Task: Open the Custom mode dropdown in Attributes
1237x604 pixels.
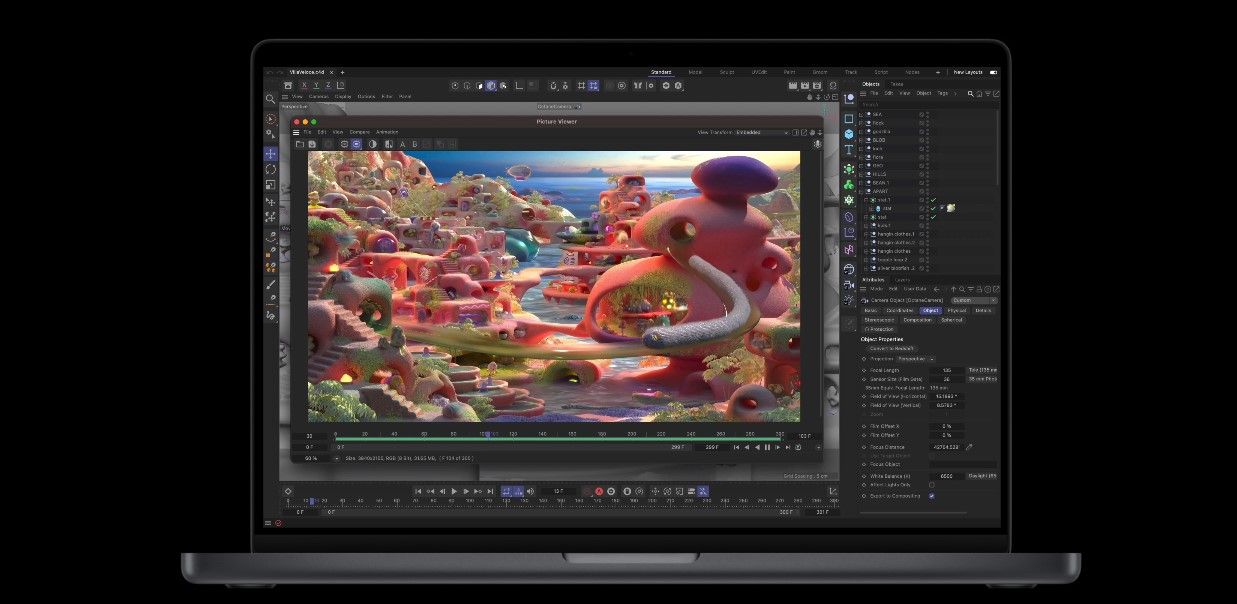Action: 974,300
